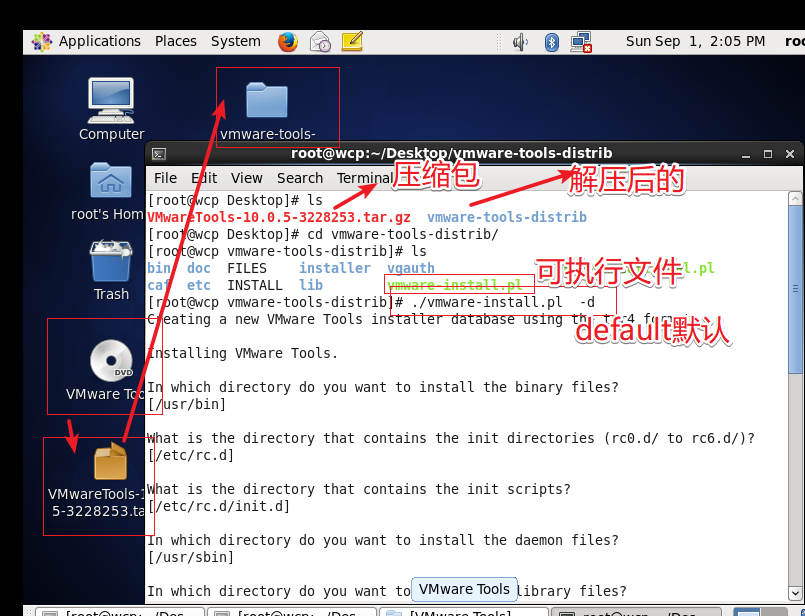This screenshot has height=616, width=805.
Task: Launch Firefox from the top panel
Action: (x=288, y=42)
